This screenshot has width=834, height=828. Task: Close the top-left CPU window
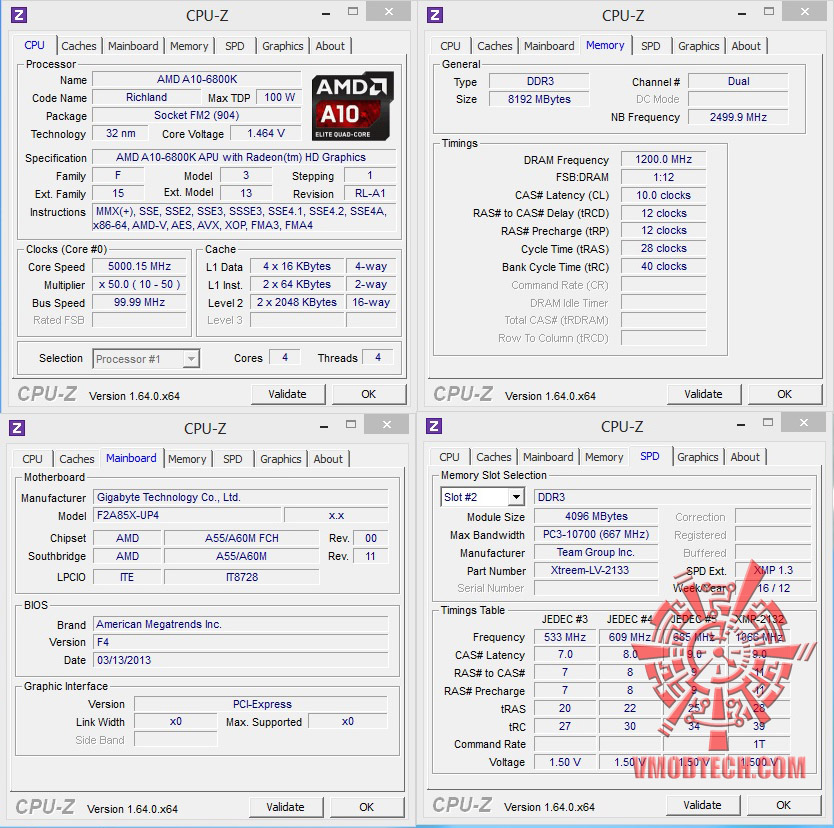[x=389, y=11]
